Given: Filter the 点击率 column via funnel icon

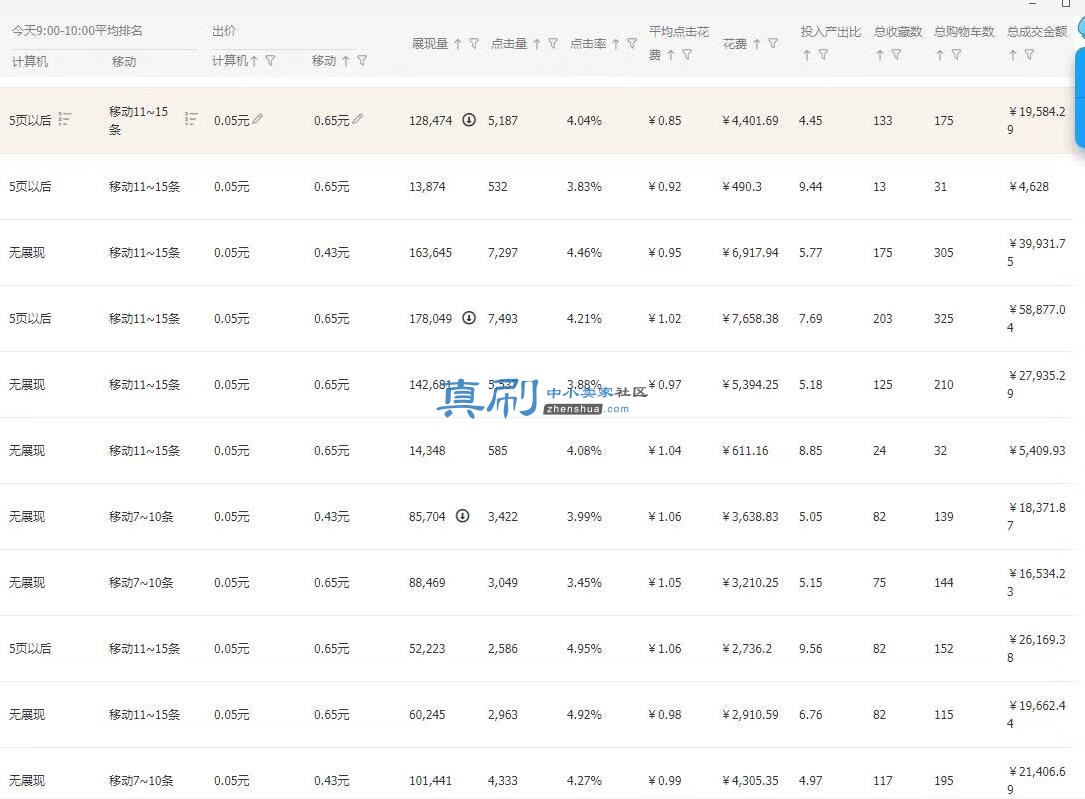Looking at the screenshot, I should [x=632, y=44].
